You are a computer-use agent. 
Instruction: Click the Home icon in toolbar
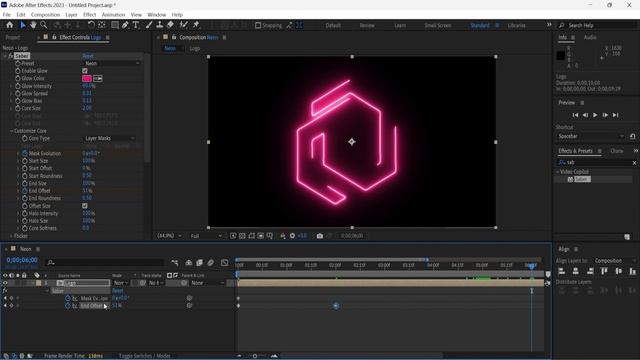(10, 25)
